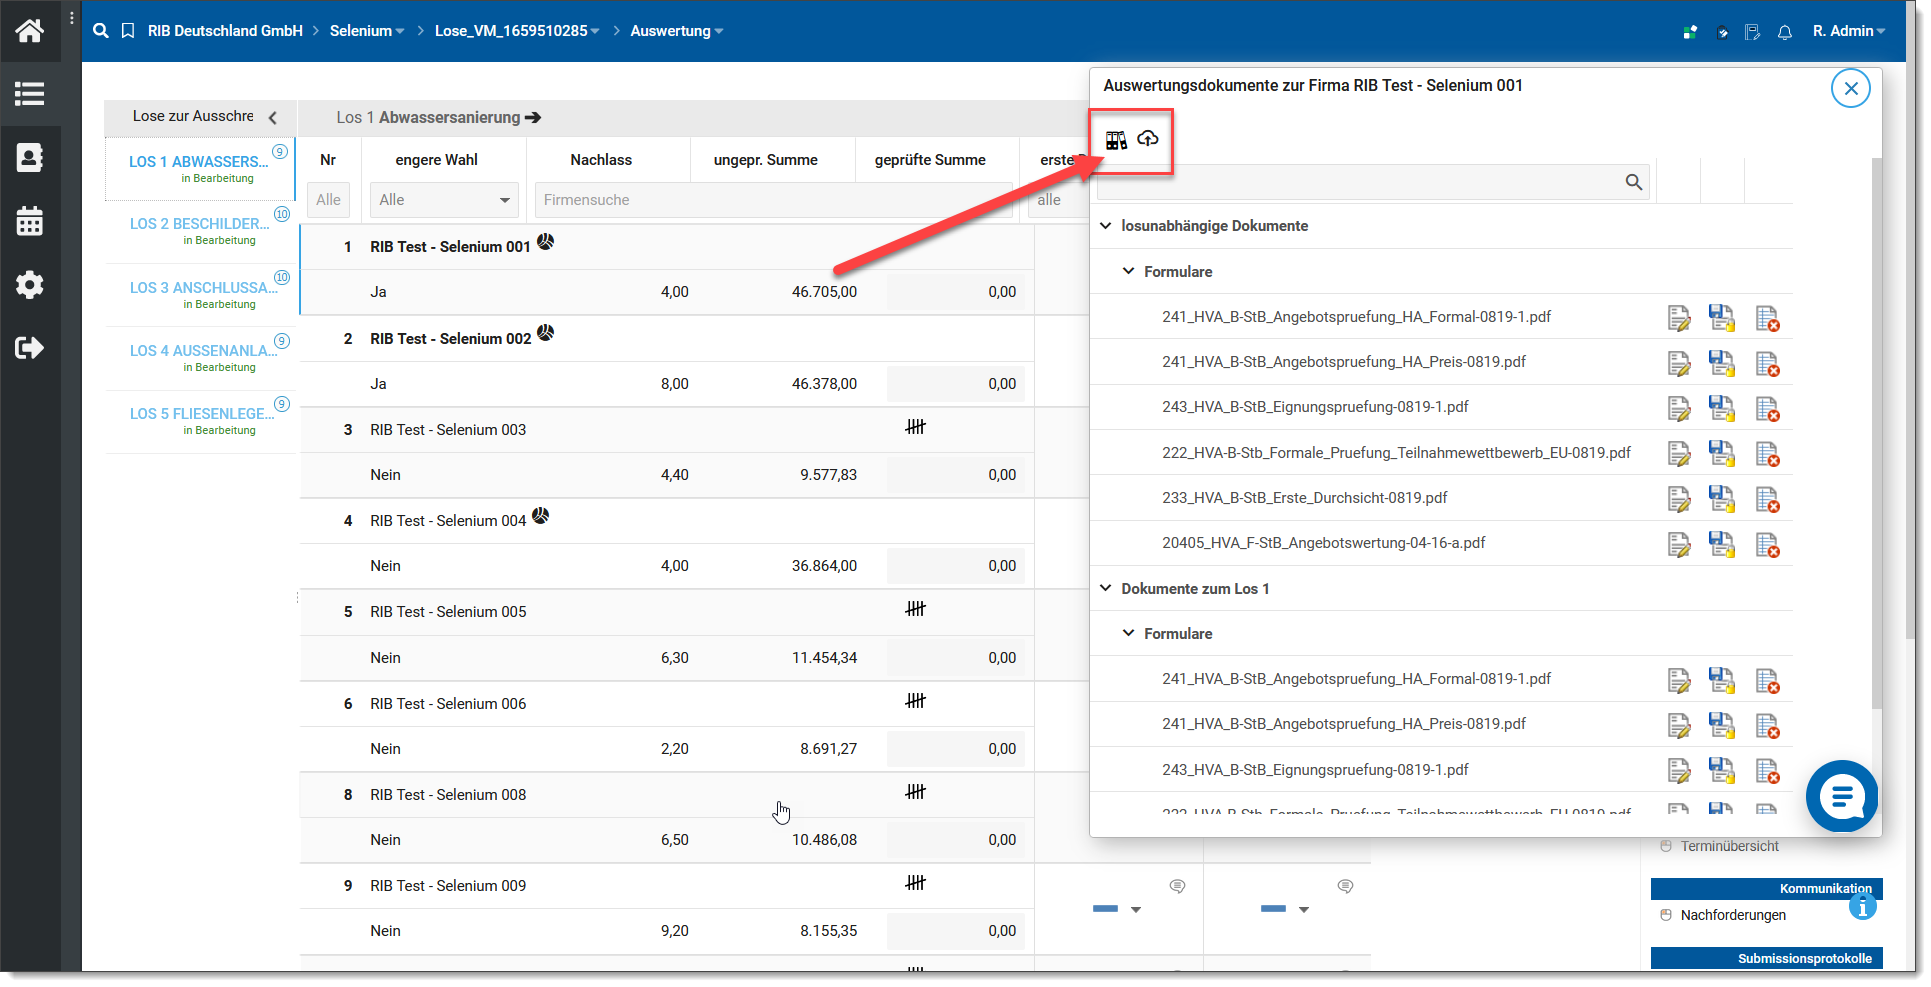Image resolution: width=1931 pixels, height=987 pixels.
Task: Open the settings gear sidebar icon
Action: click(x=29, y=285)
